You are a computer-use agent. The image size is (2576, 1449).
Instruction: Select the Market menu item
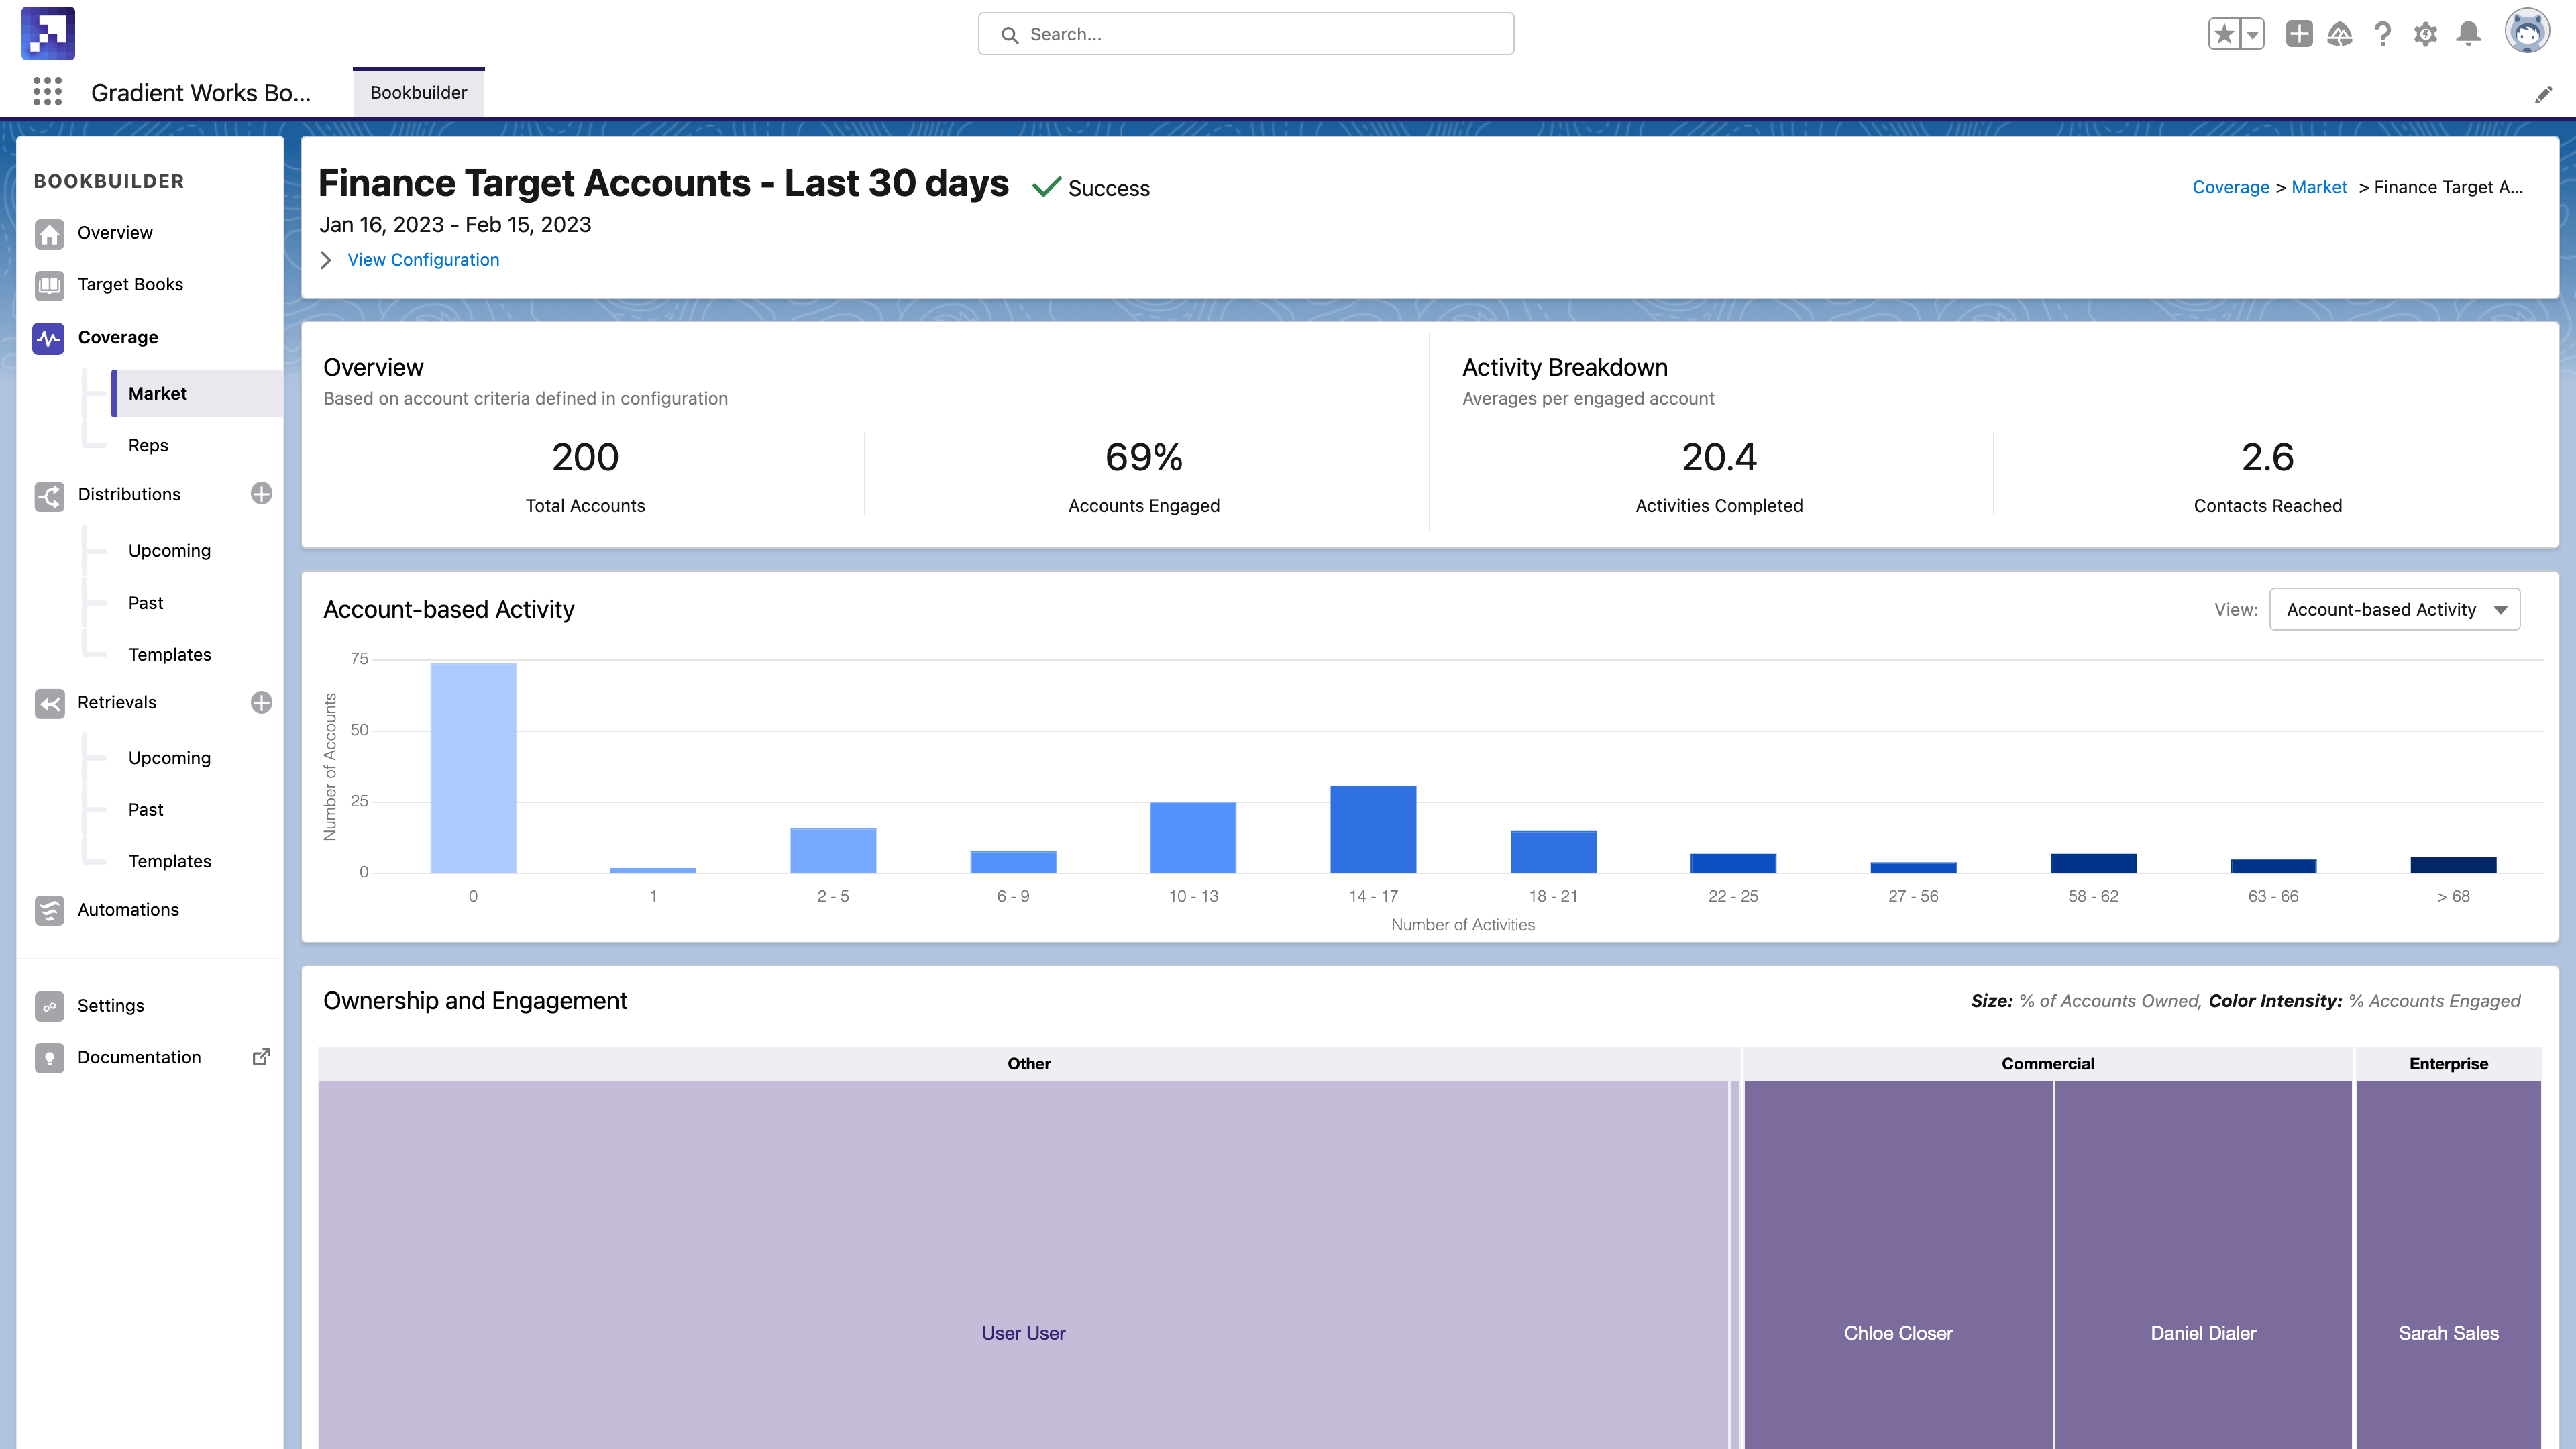point(158,392)
